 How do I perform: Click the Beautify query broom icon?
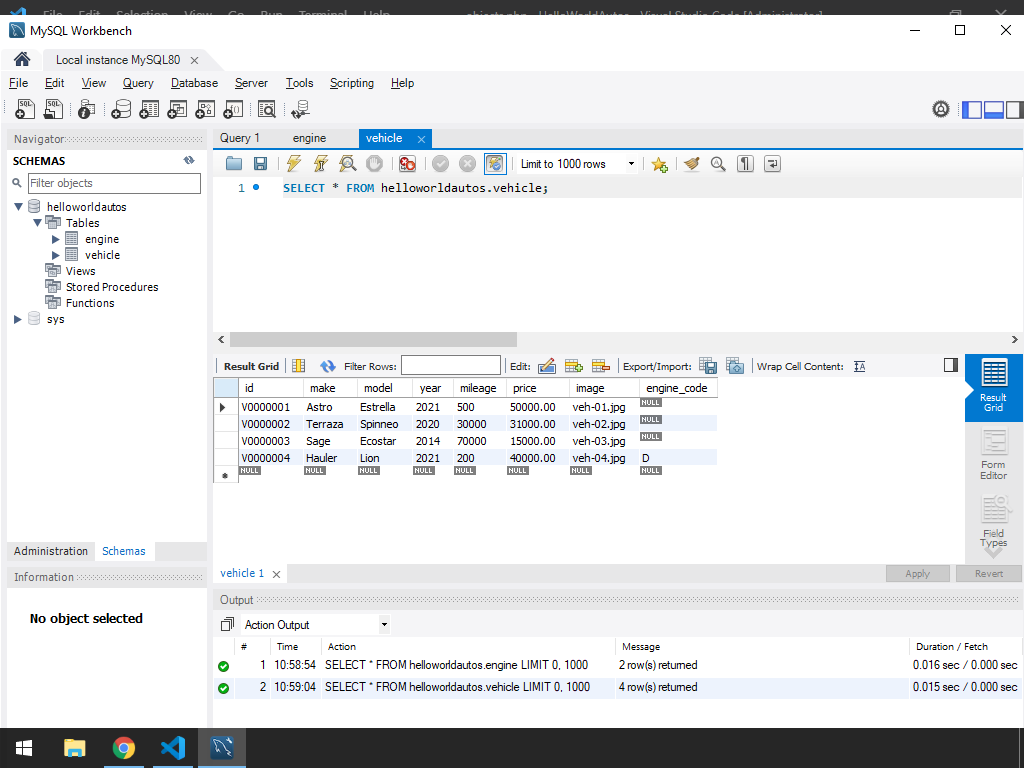point(691,164)
